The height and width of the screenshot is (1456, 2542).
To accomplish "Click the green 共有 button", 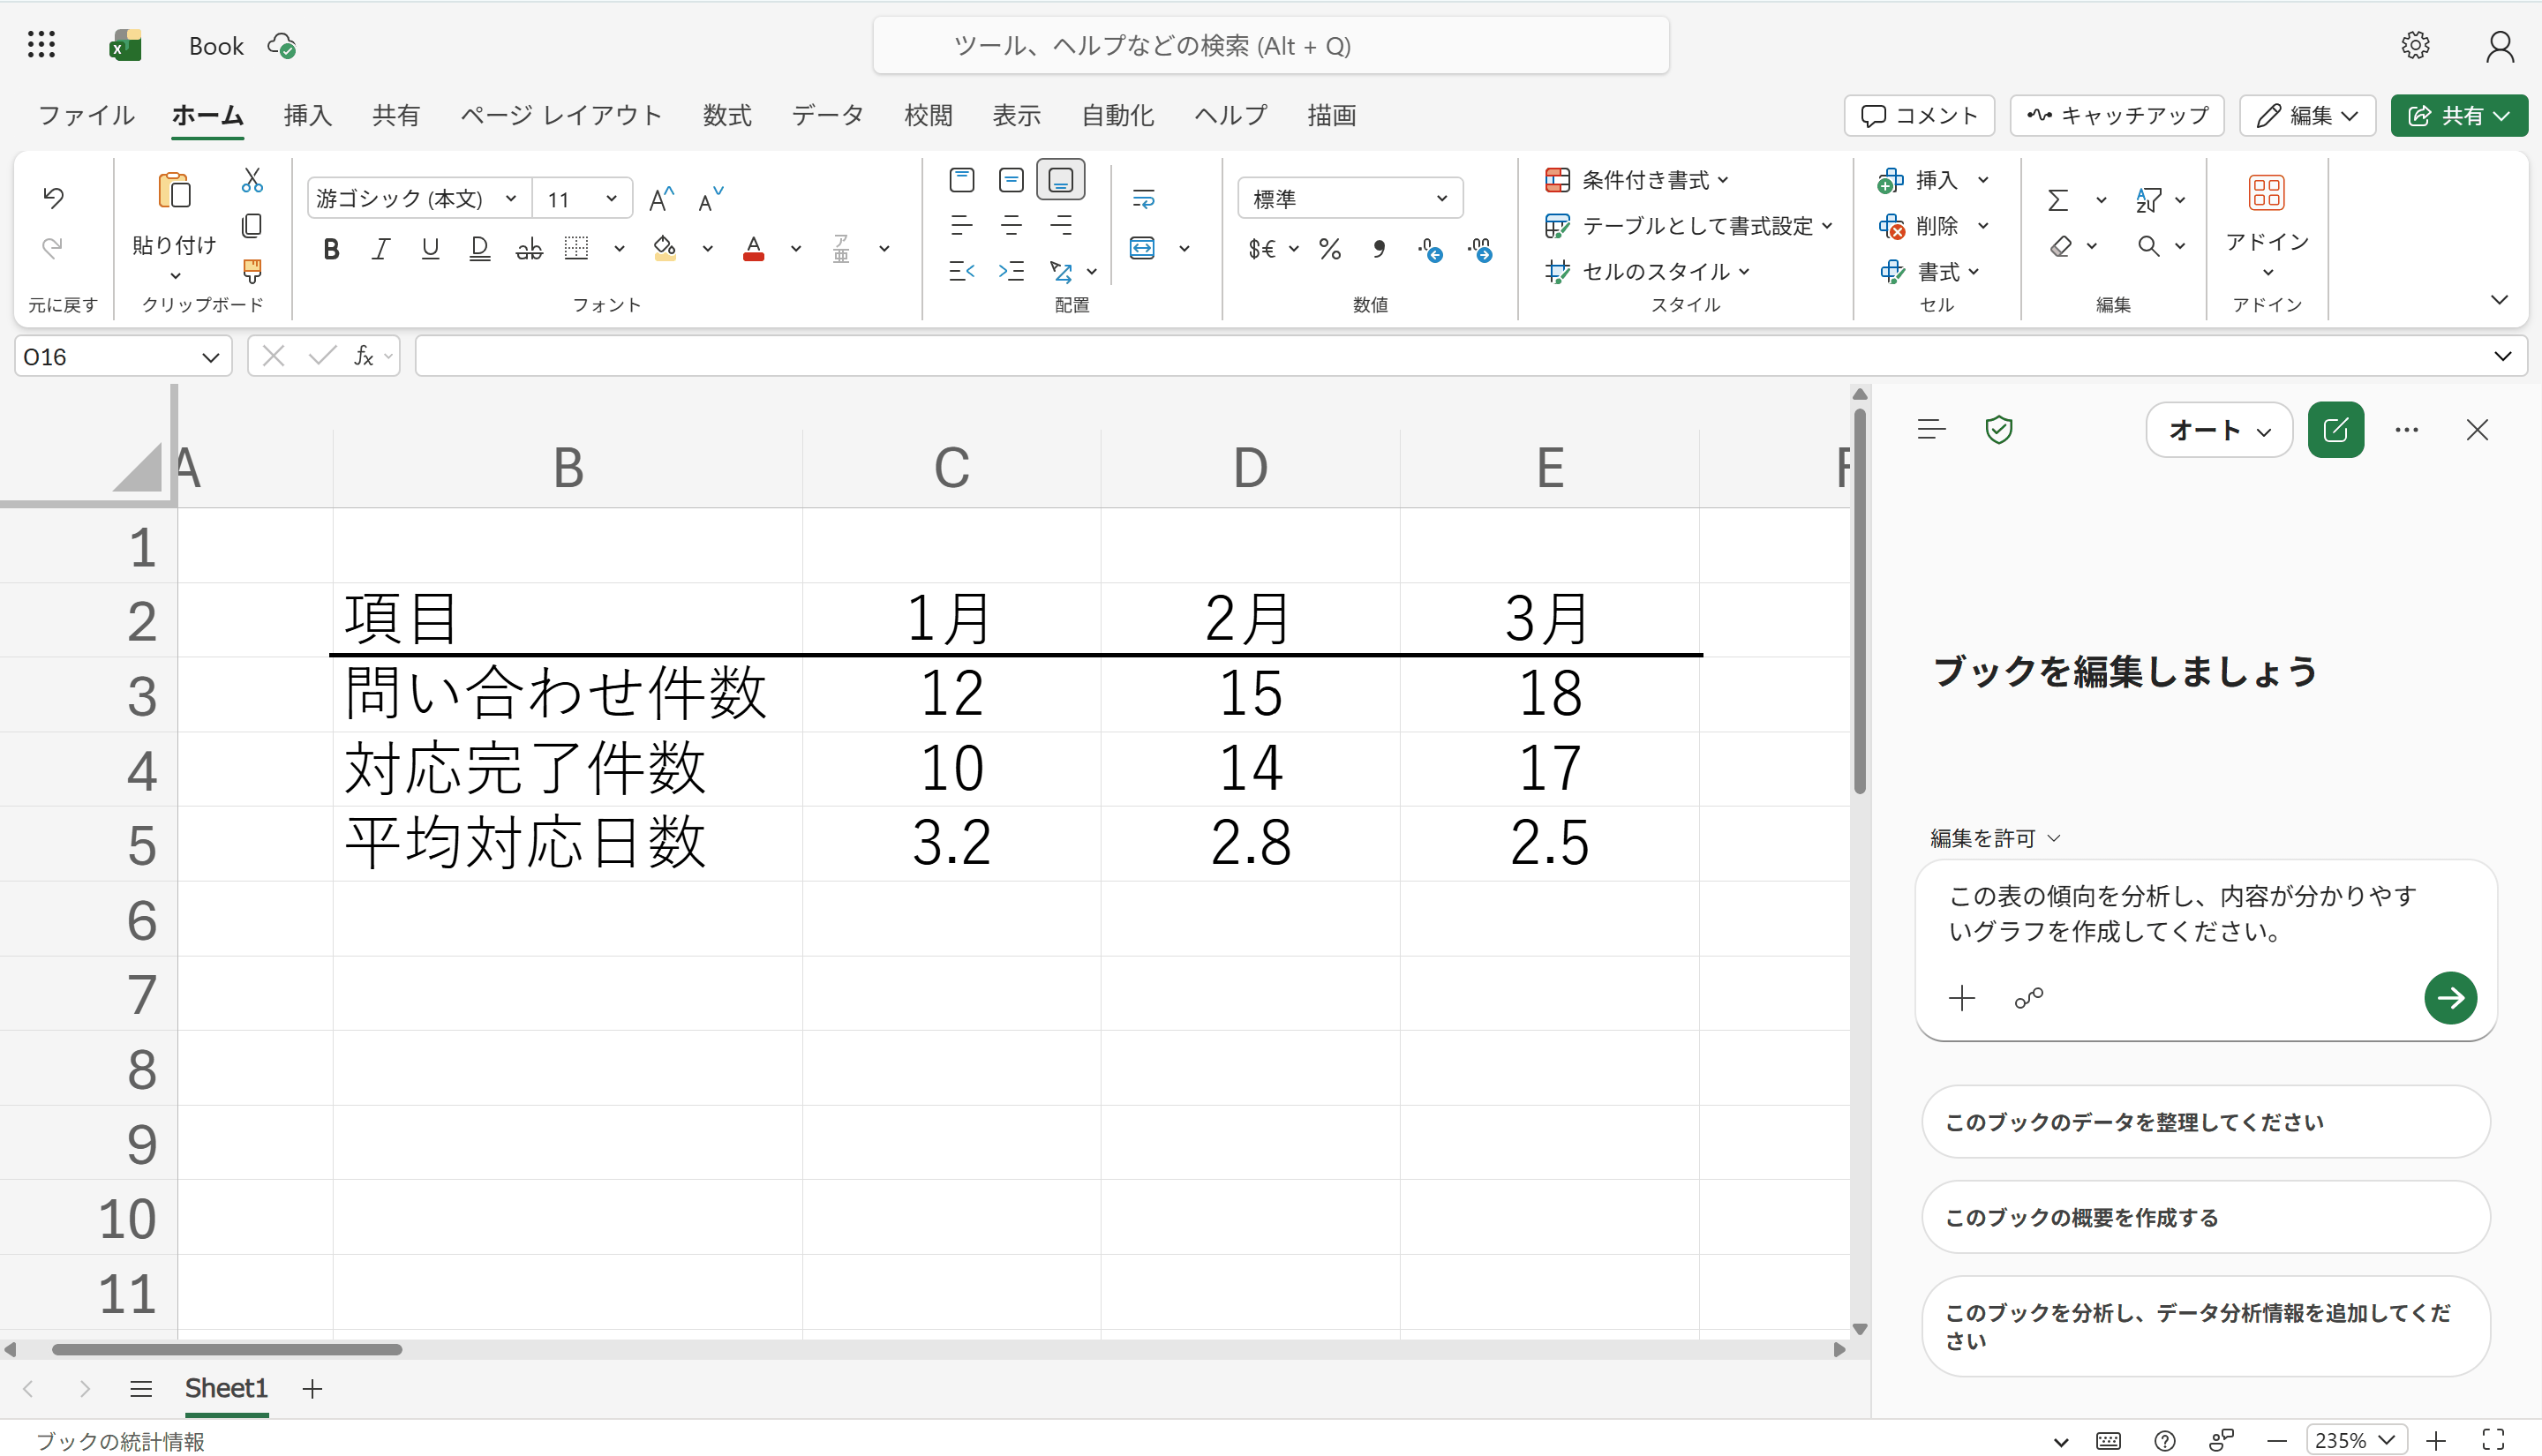I will click(2458, 115).
